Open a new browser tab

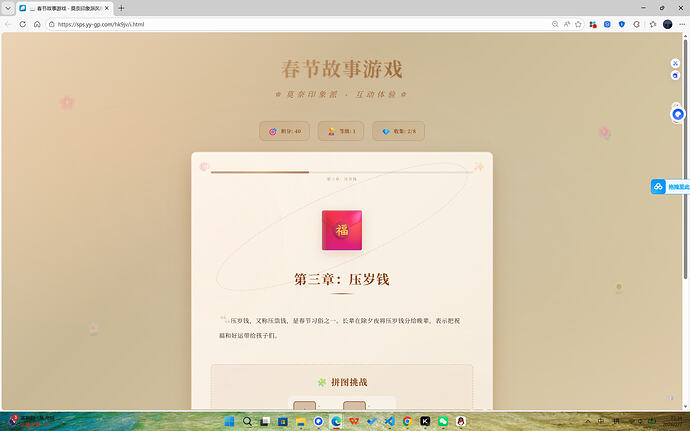(121, 8)
